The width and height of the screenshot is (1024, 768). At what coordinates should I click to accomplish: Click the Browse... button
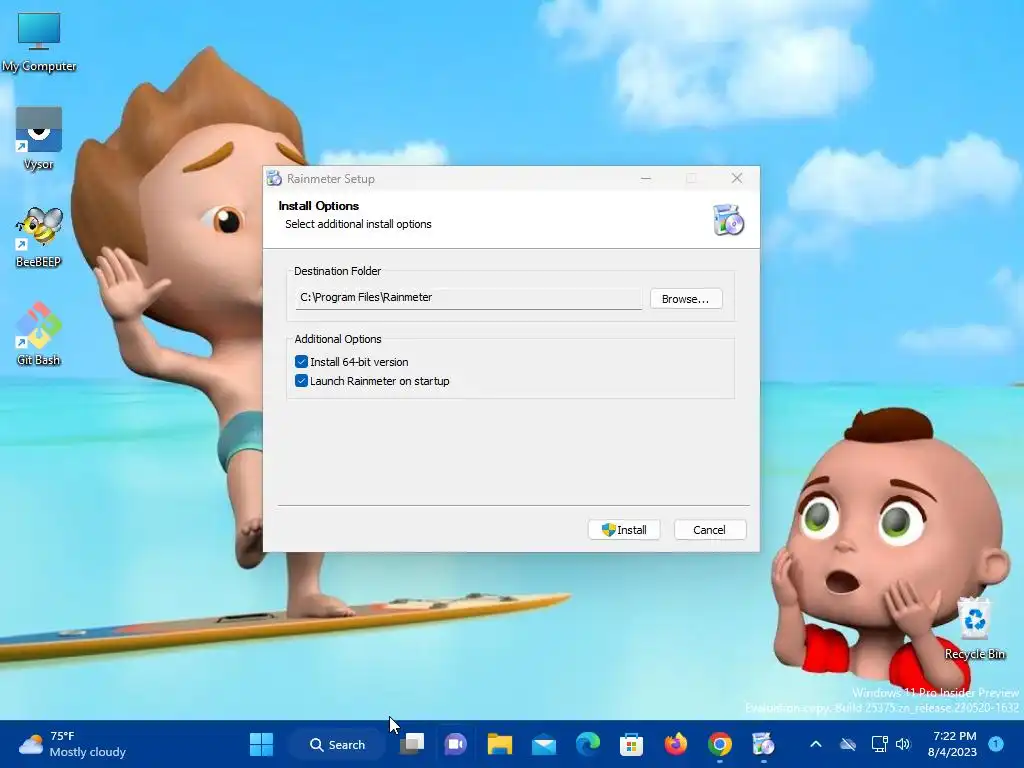(686, 298)
